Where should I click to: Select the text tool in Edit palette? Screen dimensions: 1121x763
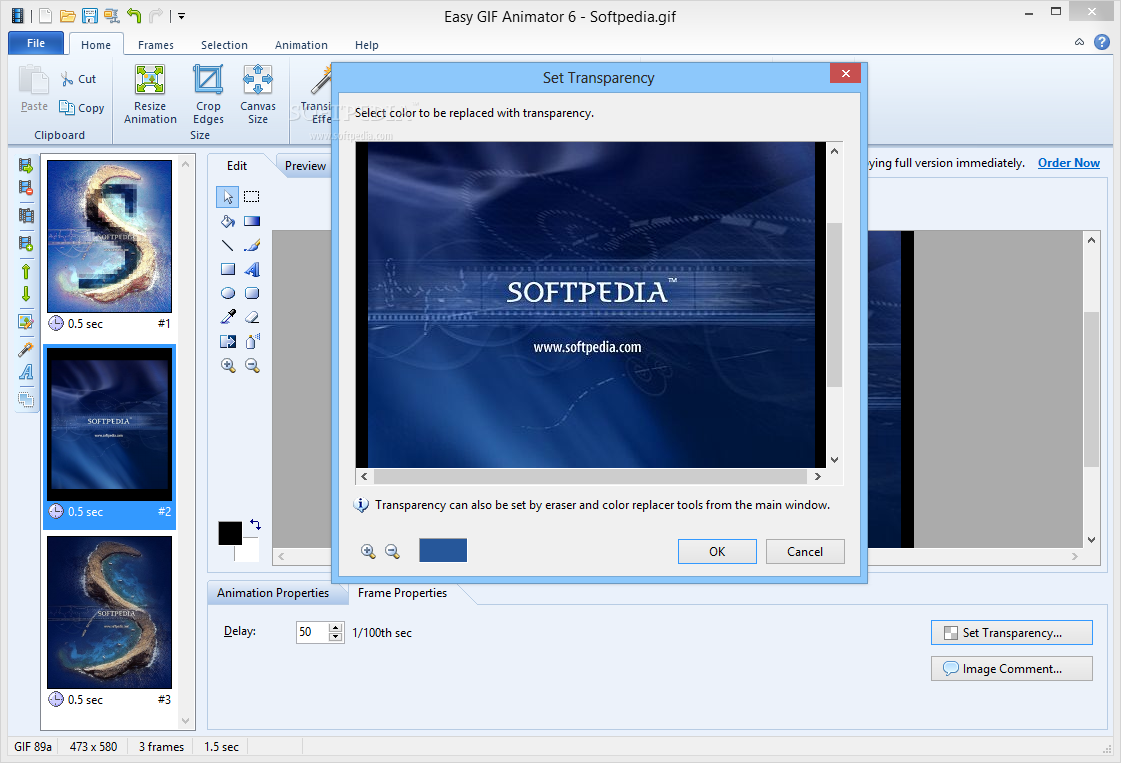(x=252, y=269)
